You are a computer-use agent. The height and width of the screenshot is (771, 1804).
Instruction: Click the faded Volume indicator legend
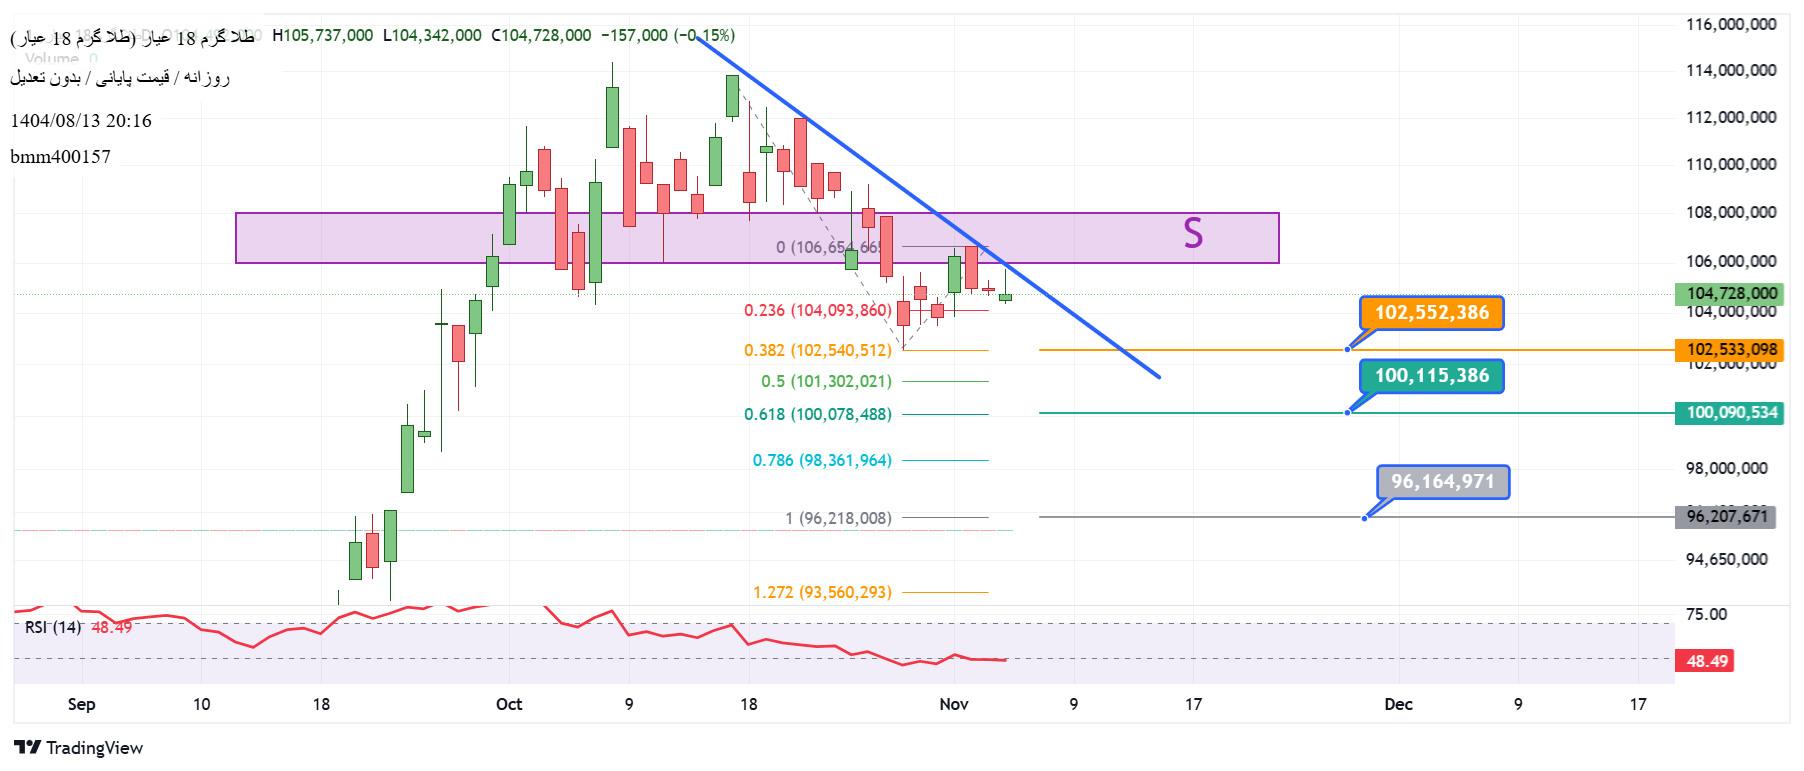[x=60, y=59]
